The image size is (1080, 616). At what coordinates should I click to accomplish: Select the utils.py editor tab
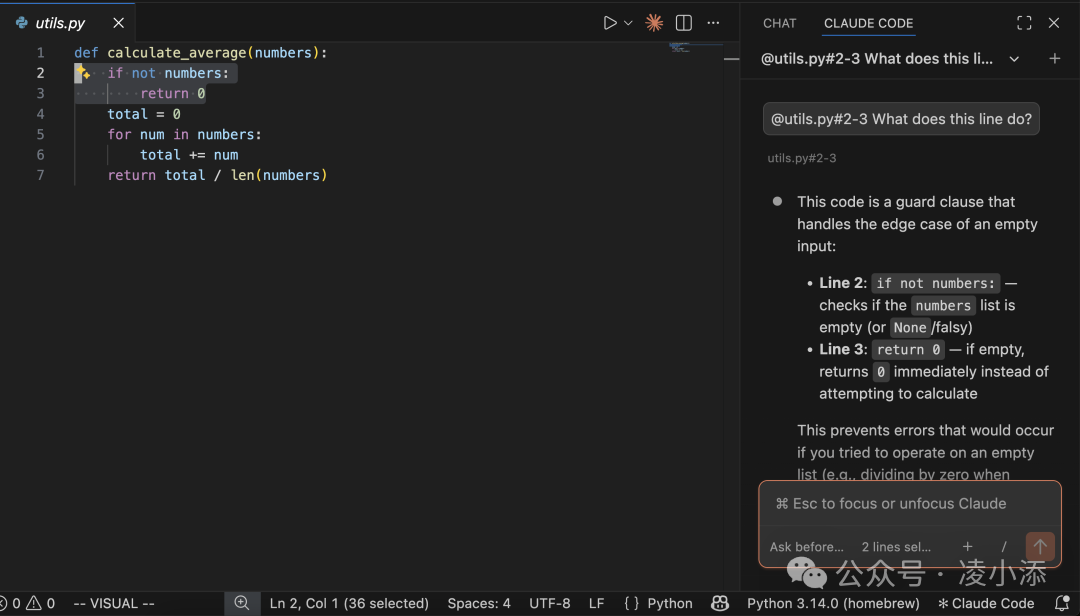pos(60,22)
